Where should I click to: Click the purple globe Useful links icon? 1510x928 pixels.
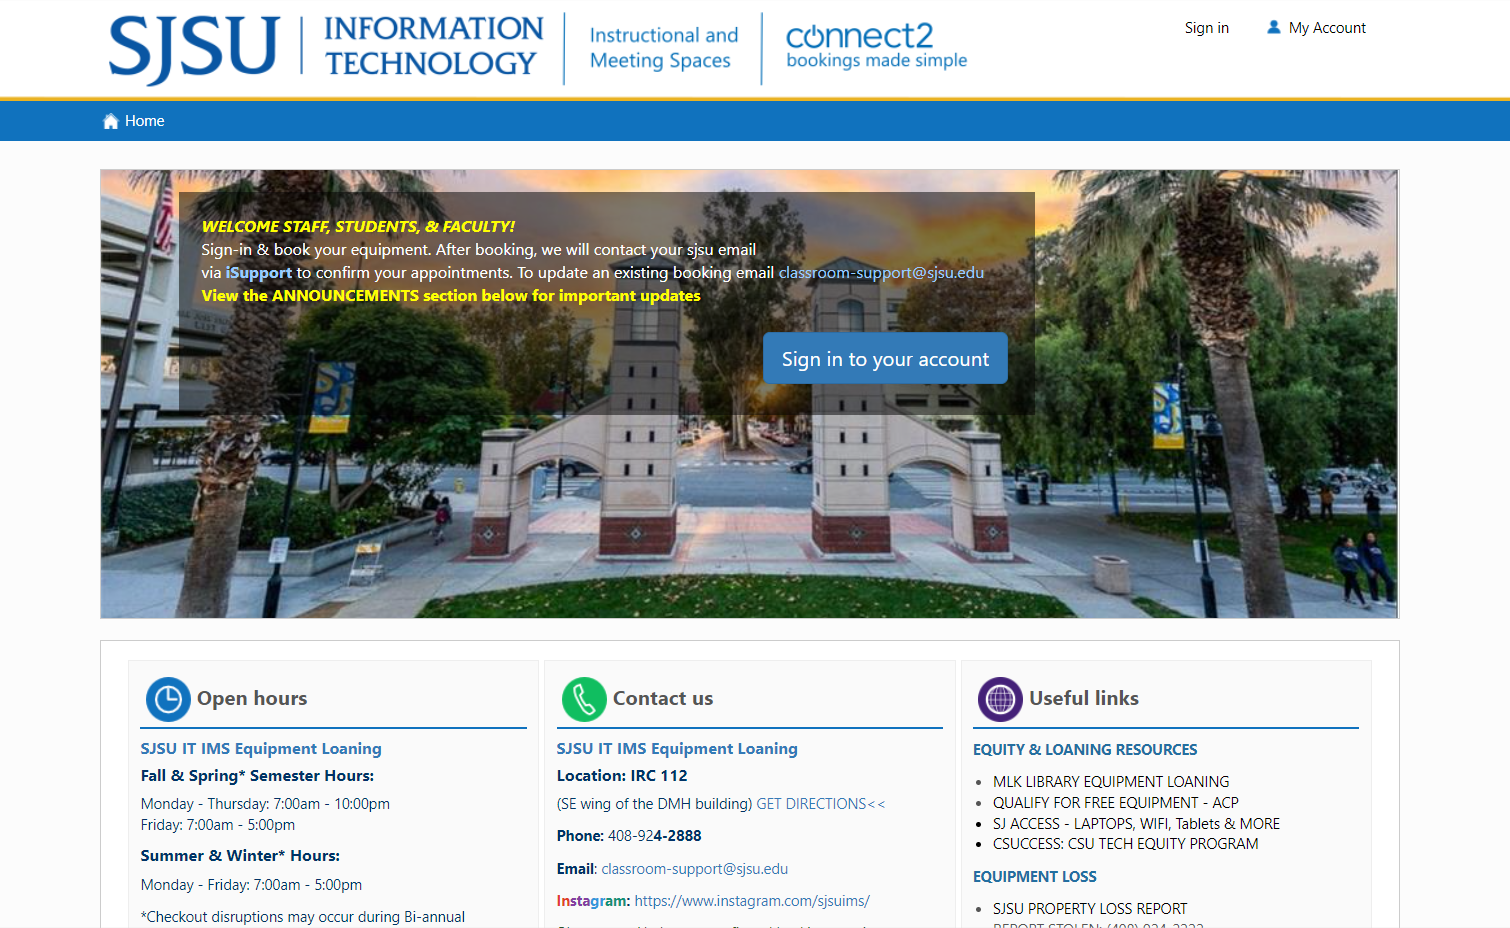pos(1000,699)
